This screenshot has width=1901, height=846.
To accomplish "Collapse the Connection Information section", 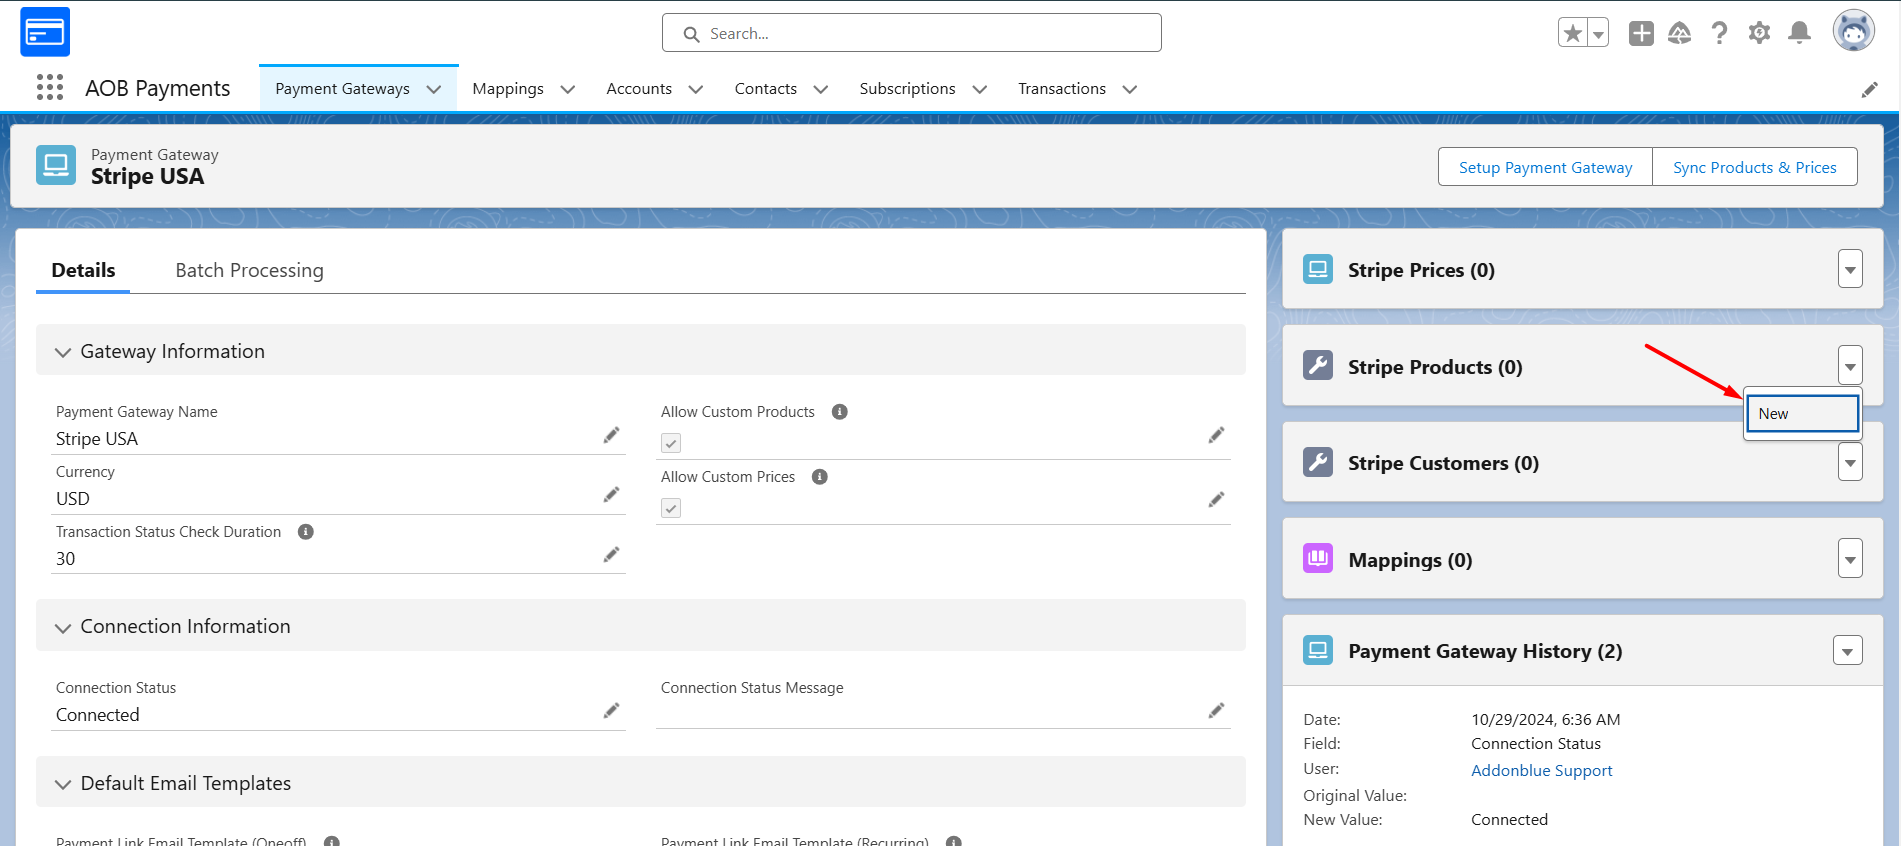I will 63,627.
